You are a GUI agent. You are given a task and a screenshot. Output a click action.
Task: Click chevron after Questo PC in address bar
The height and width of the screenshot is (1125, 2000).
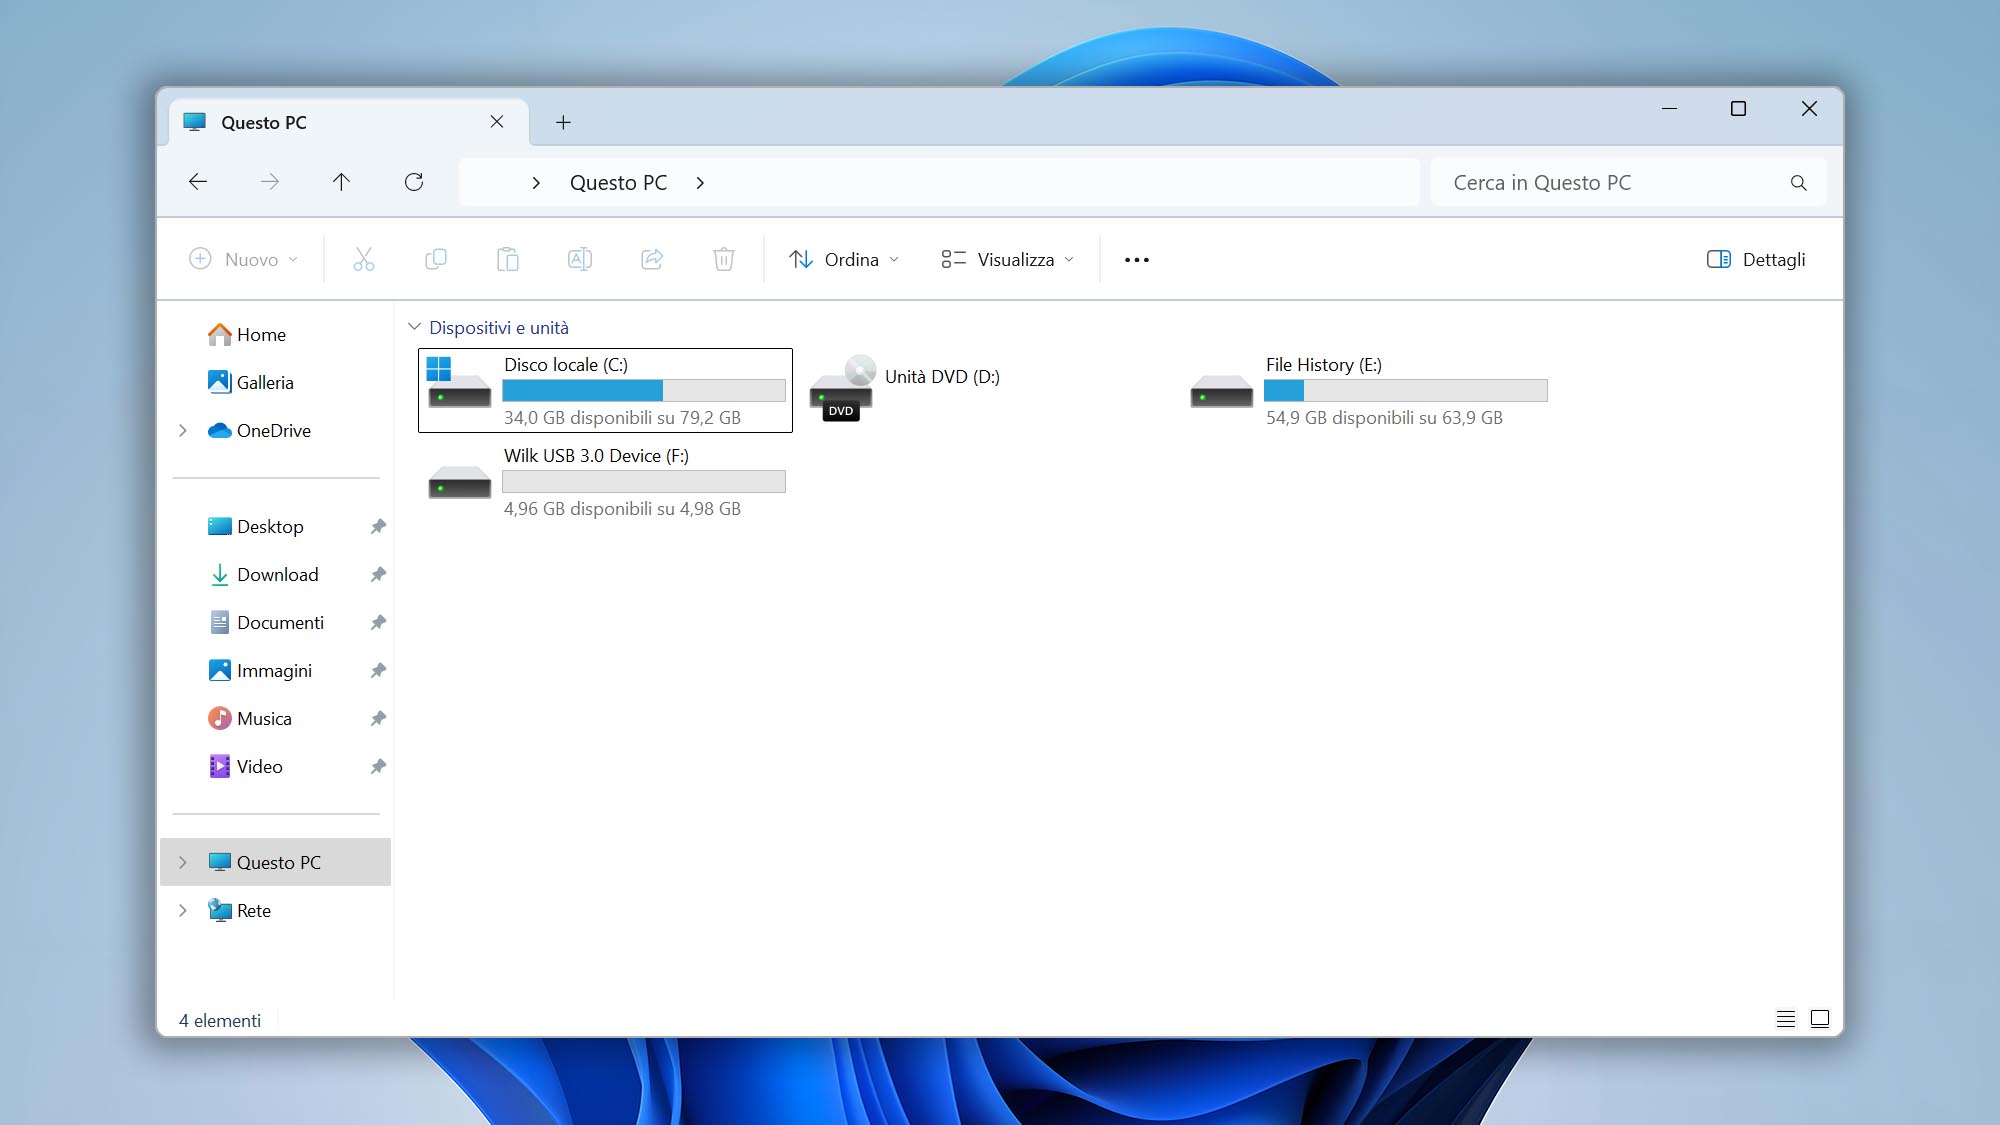pos(700,183)
